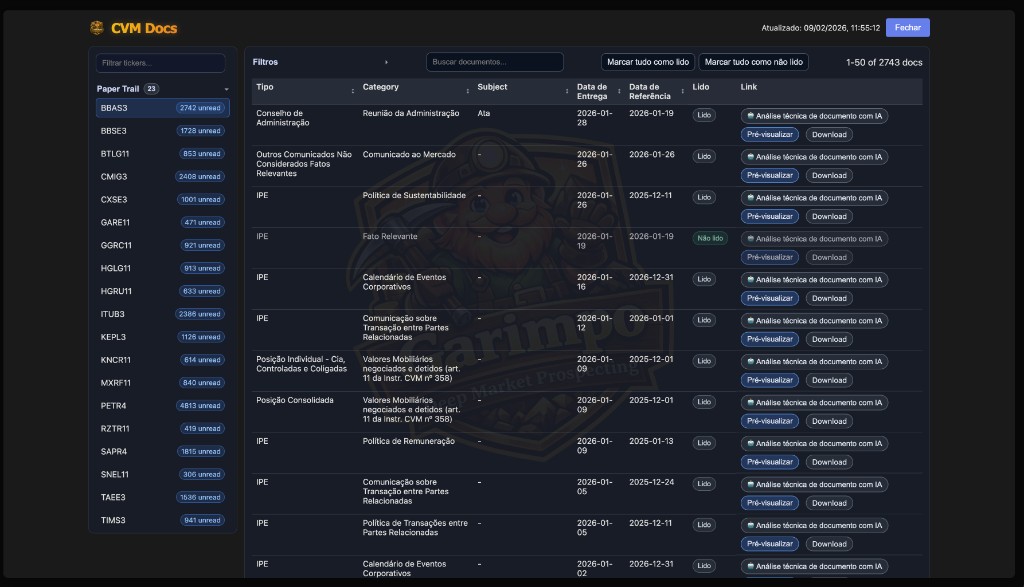Click the Buscar documentos search field

(494, 62)
